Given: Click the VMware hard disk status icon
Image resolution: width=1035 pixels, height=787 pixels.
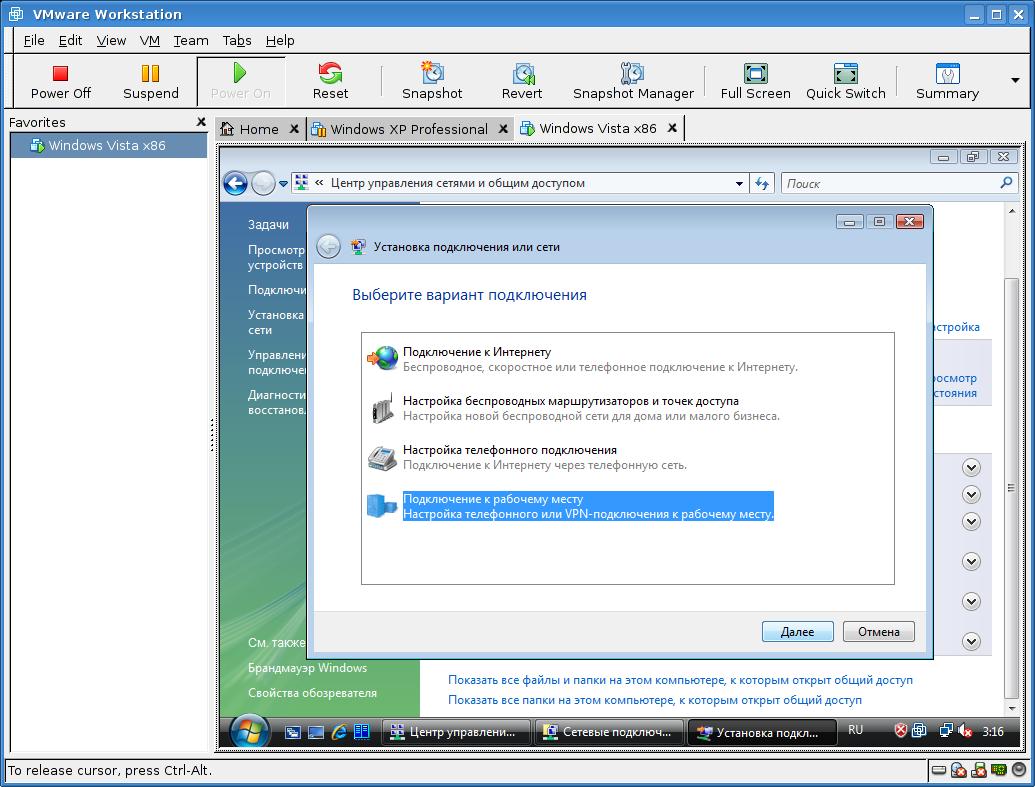Looking at the screenshot, I should [939, 770].
